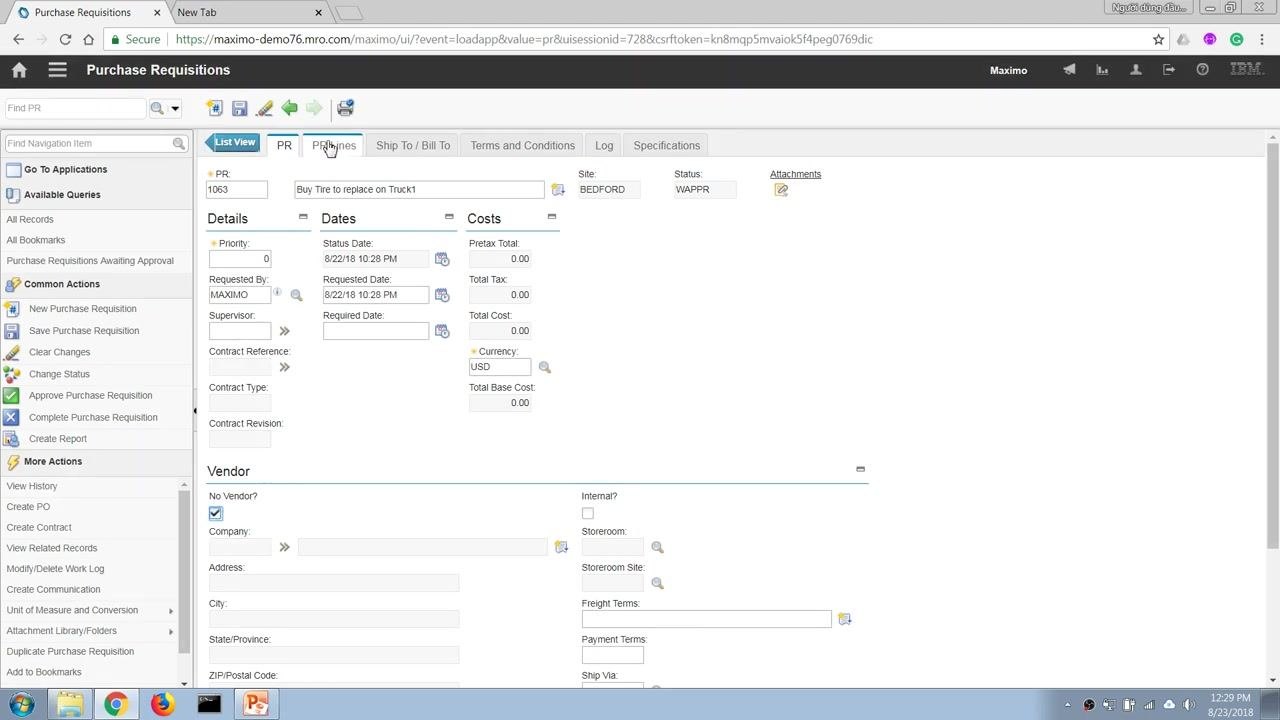Click Change Status in Common Actions
1280x720 pixels.
(x=59, y=374)
